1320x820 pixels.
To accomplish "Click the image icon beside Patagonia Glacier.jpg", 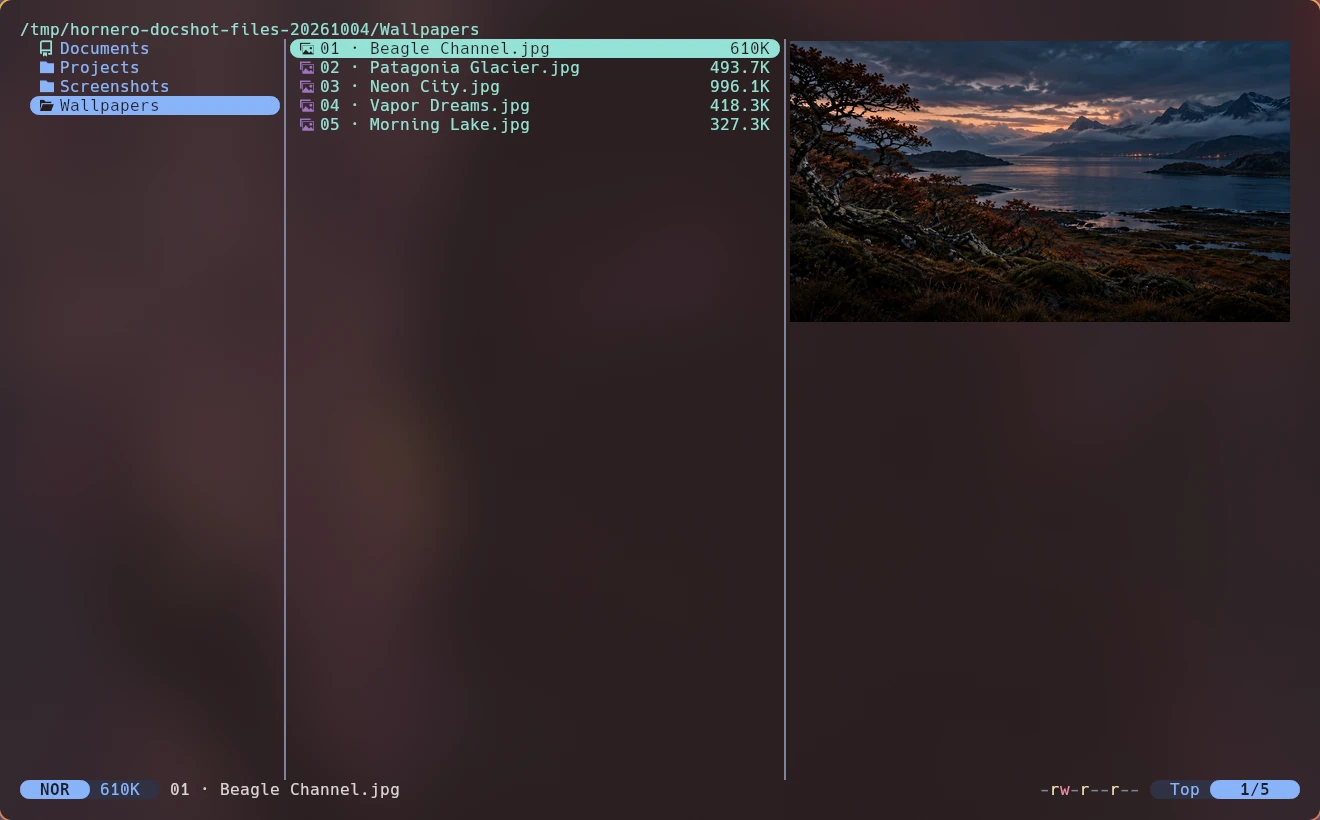I will tap(307, 67).
